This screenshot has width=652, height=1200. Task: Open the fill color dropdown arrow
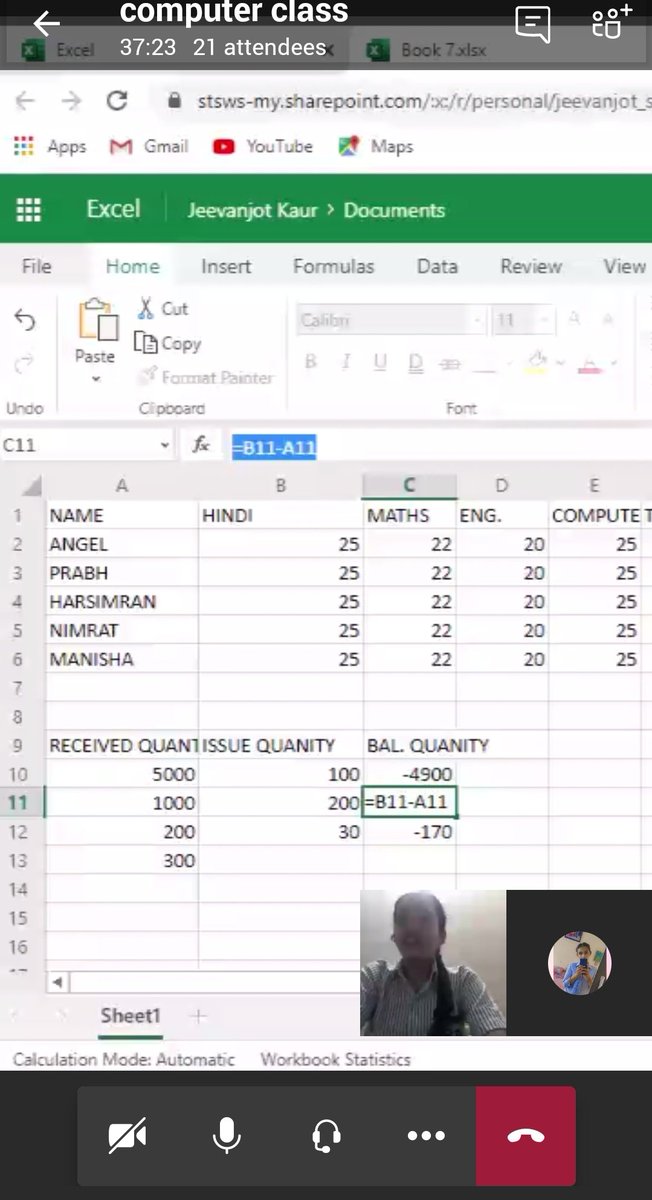point(560,363)
